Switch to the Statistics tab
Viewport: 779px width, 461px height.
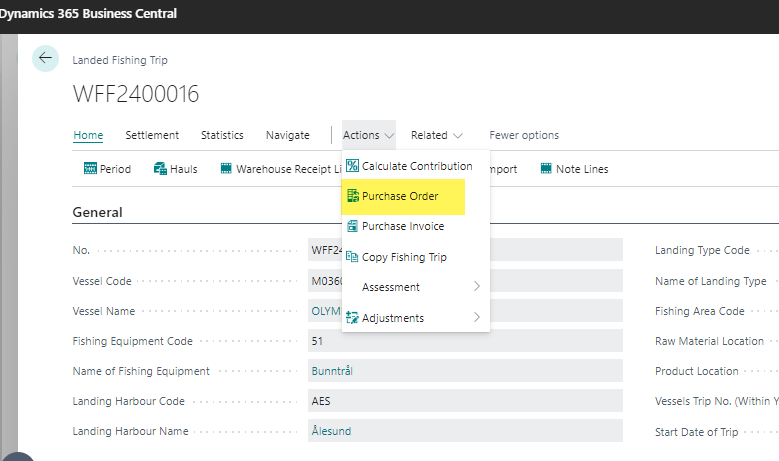[x=222, y=135]
